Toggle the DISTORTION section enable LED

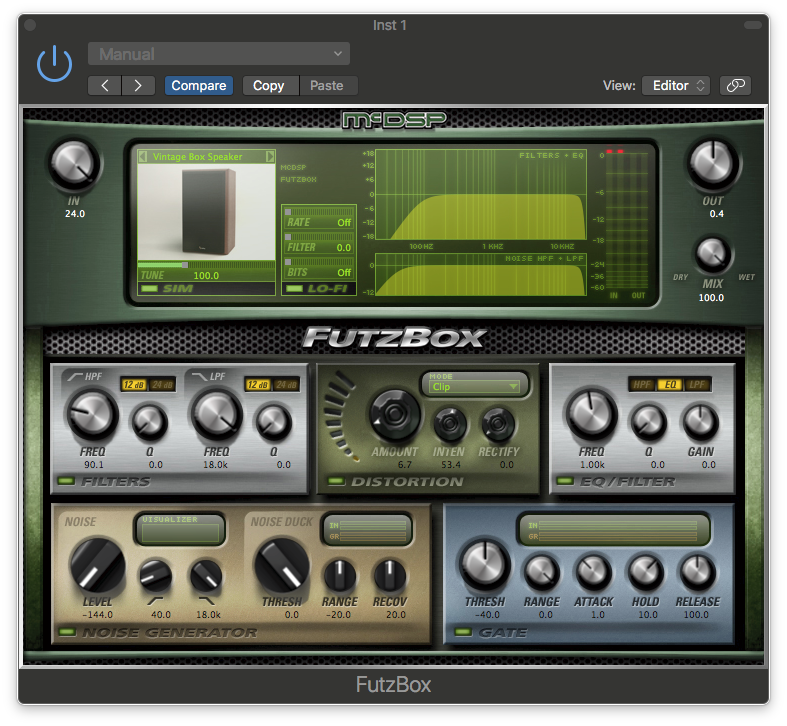336,481
